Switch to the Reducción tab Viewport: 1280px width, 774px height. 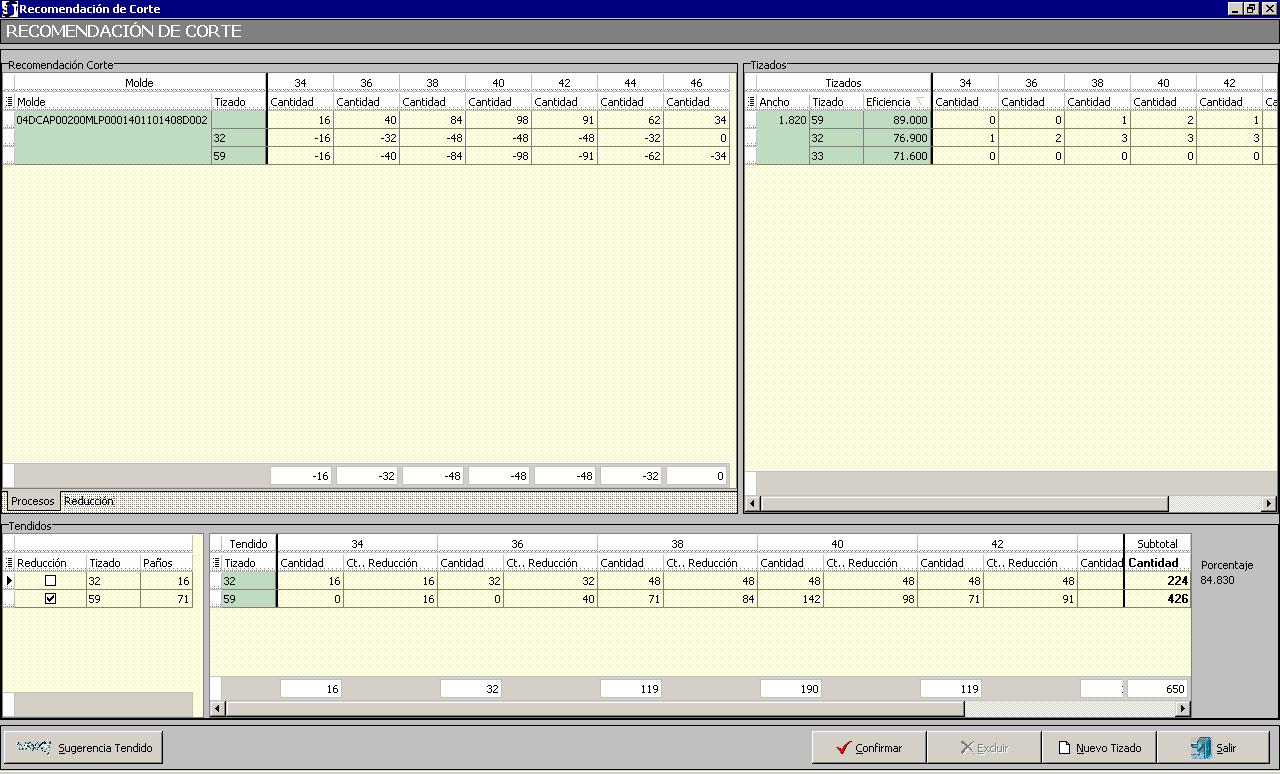click(x=89, y=501)
